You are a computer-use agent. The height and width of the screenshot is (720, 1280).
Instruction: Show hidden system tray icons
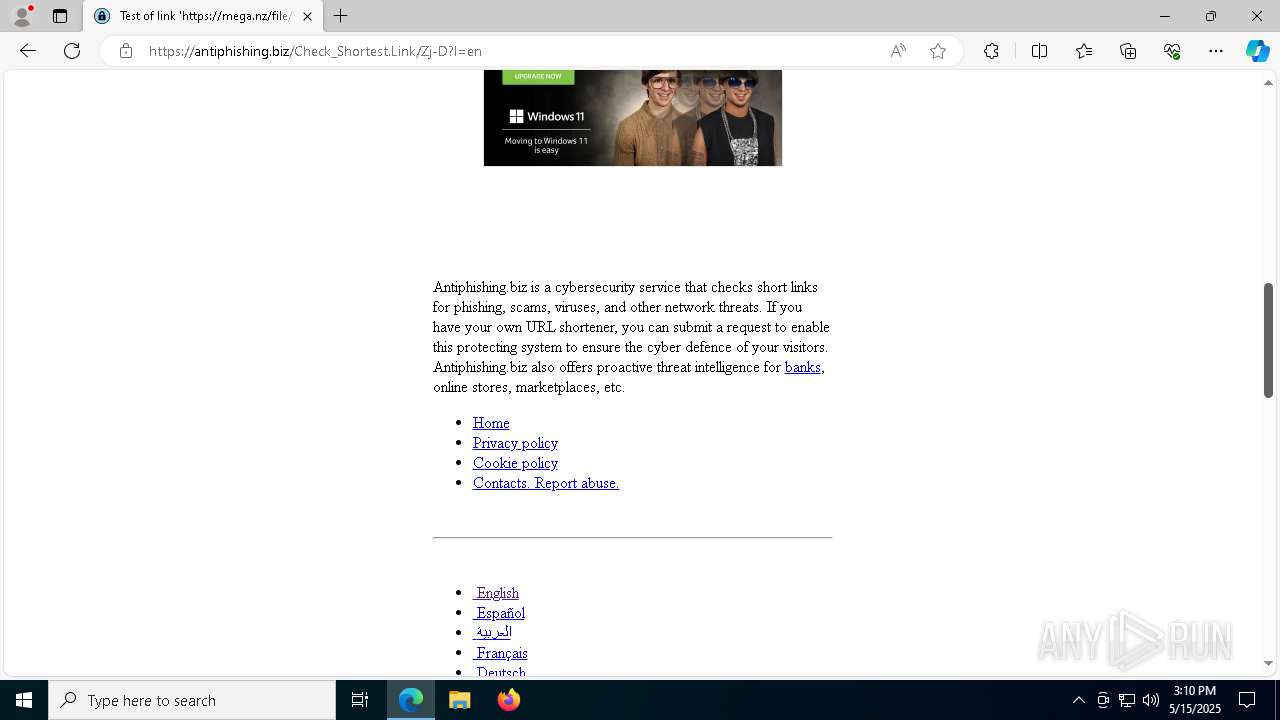click(1079, 700)
